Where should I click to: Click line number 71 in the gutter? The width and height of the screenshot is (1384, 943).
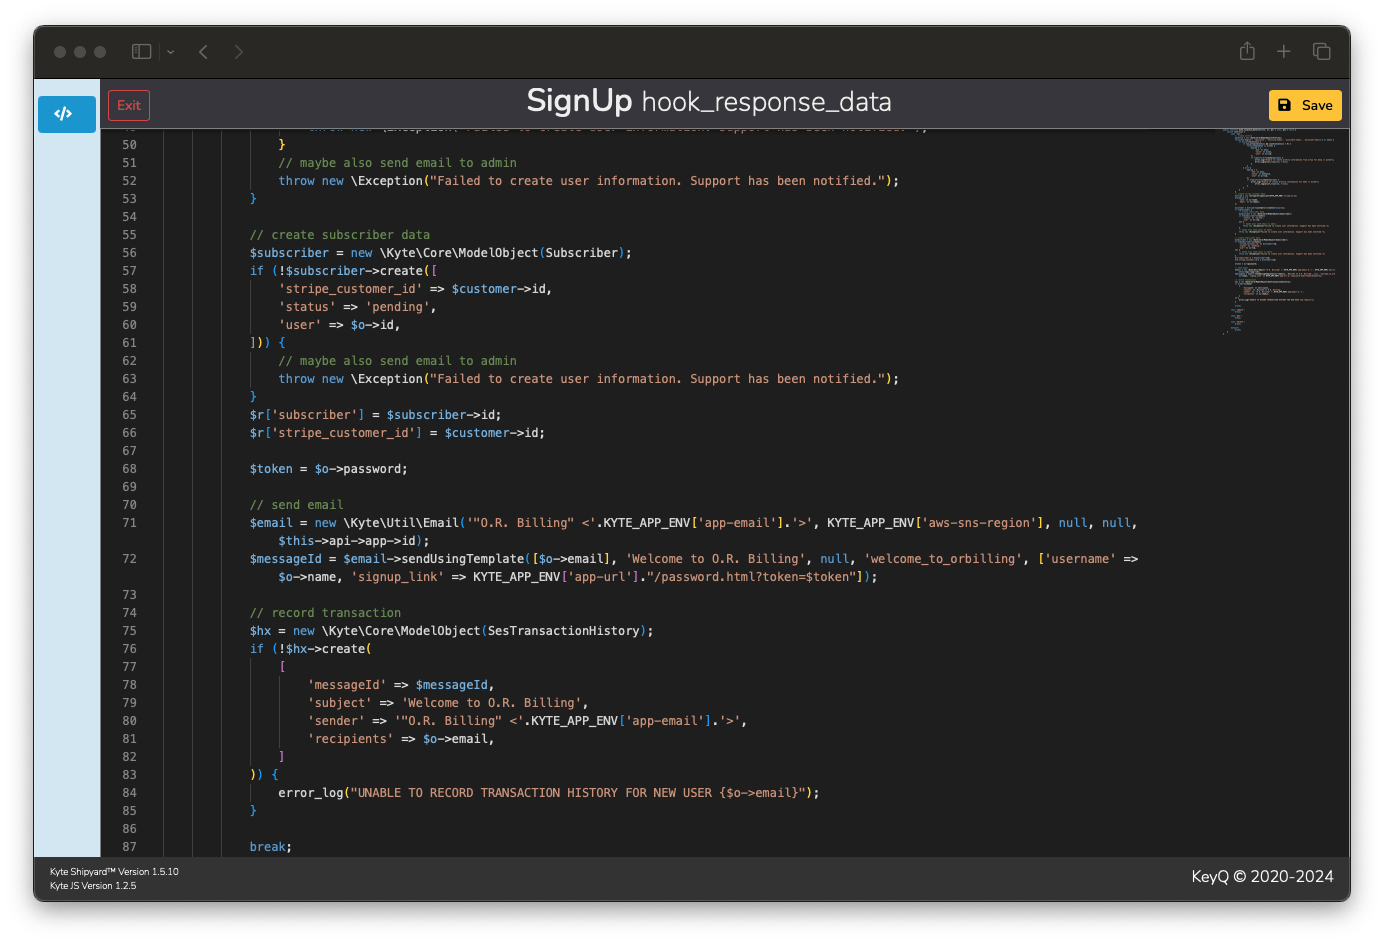click(129, 523)
